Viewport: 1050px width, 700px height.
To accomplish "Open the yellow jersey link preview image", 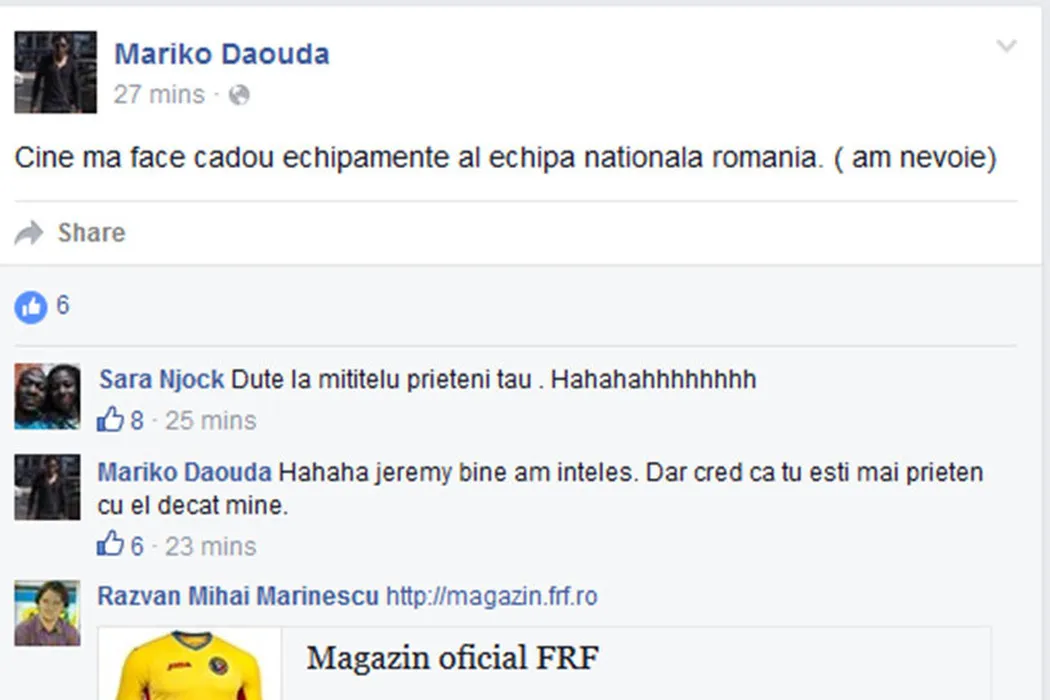I will point(190,664).
